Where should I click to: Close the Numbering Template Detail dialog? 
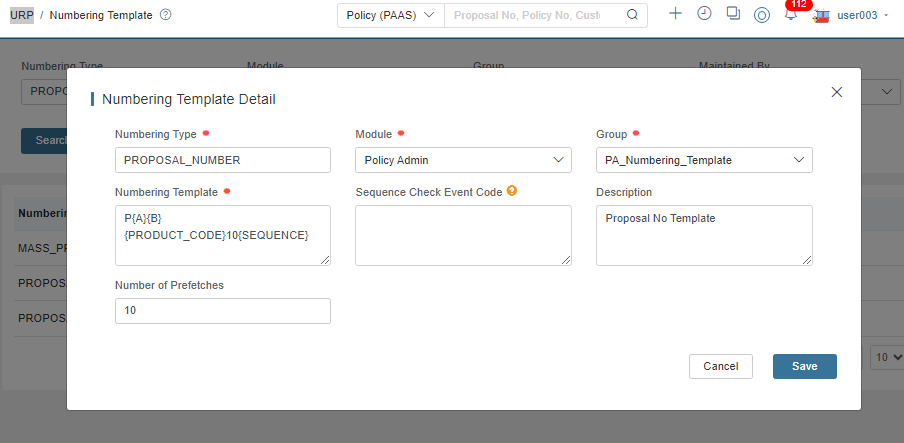[x=837, y=92]
